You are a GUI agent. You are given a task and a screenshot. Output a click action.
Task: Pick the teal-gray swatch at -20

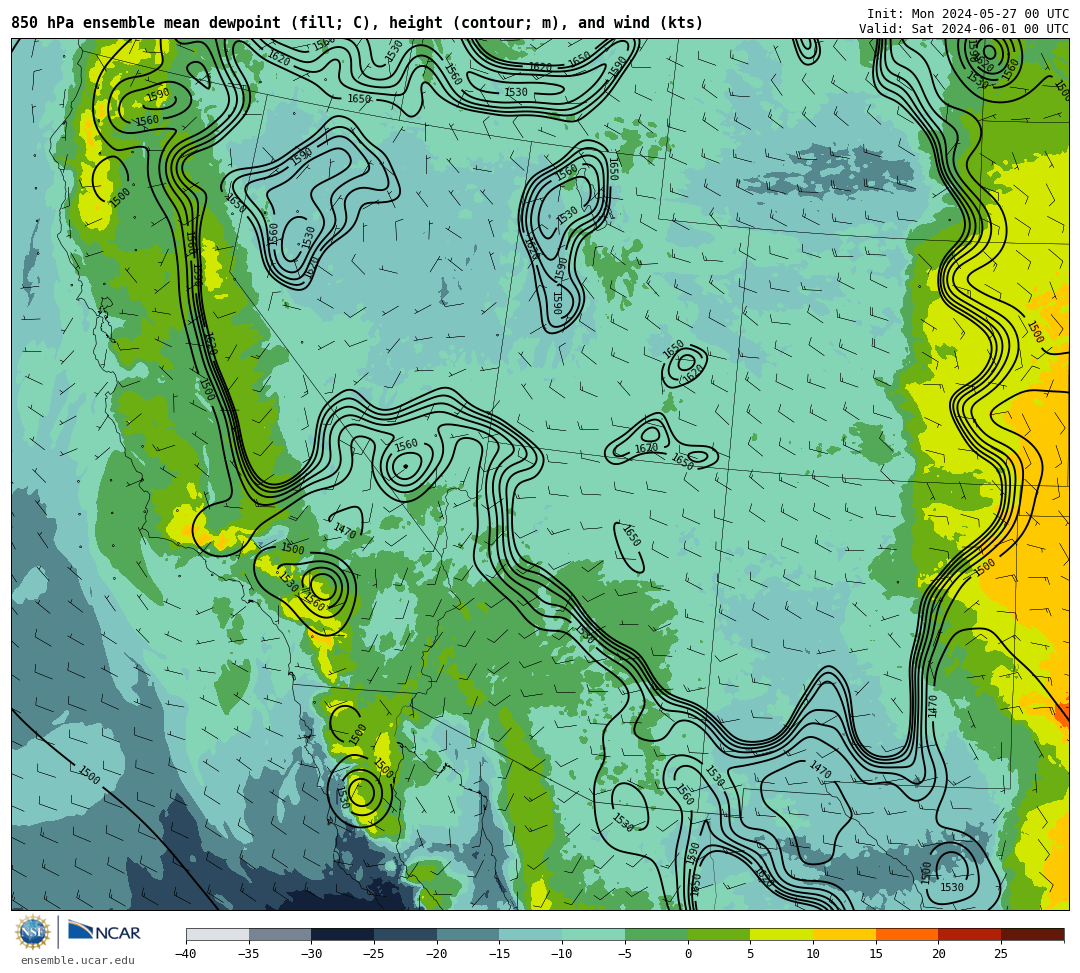(x=468, y=934)
